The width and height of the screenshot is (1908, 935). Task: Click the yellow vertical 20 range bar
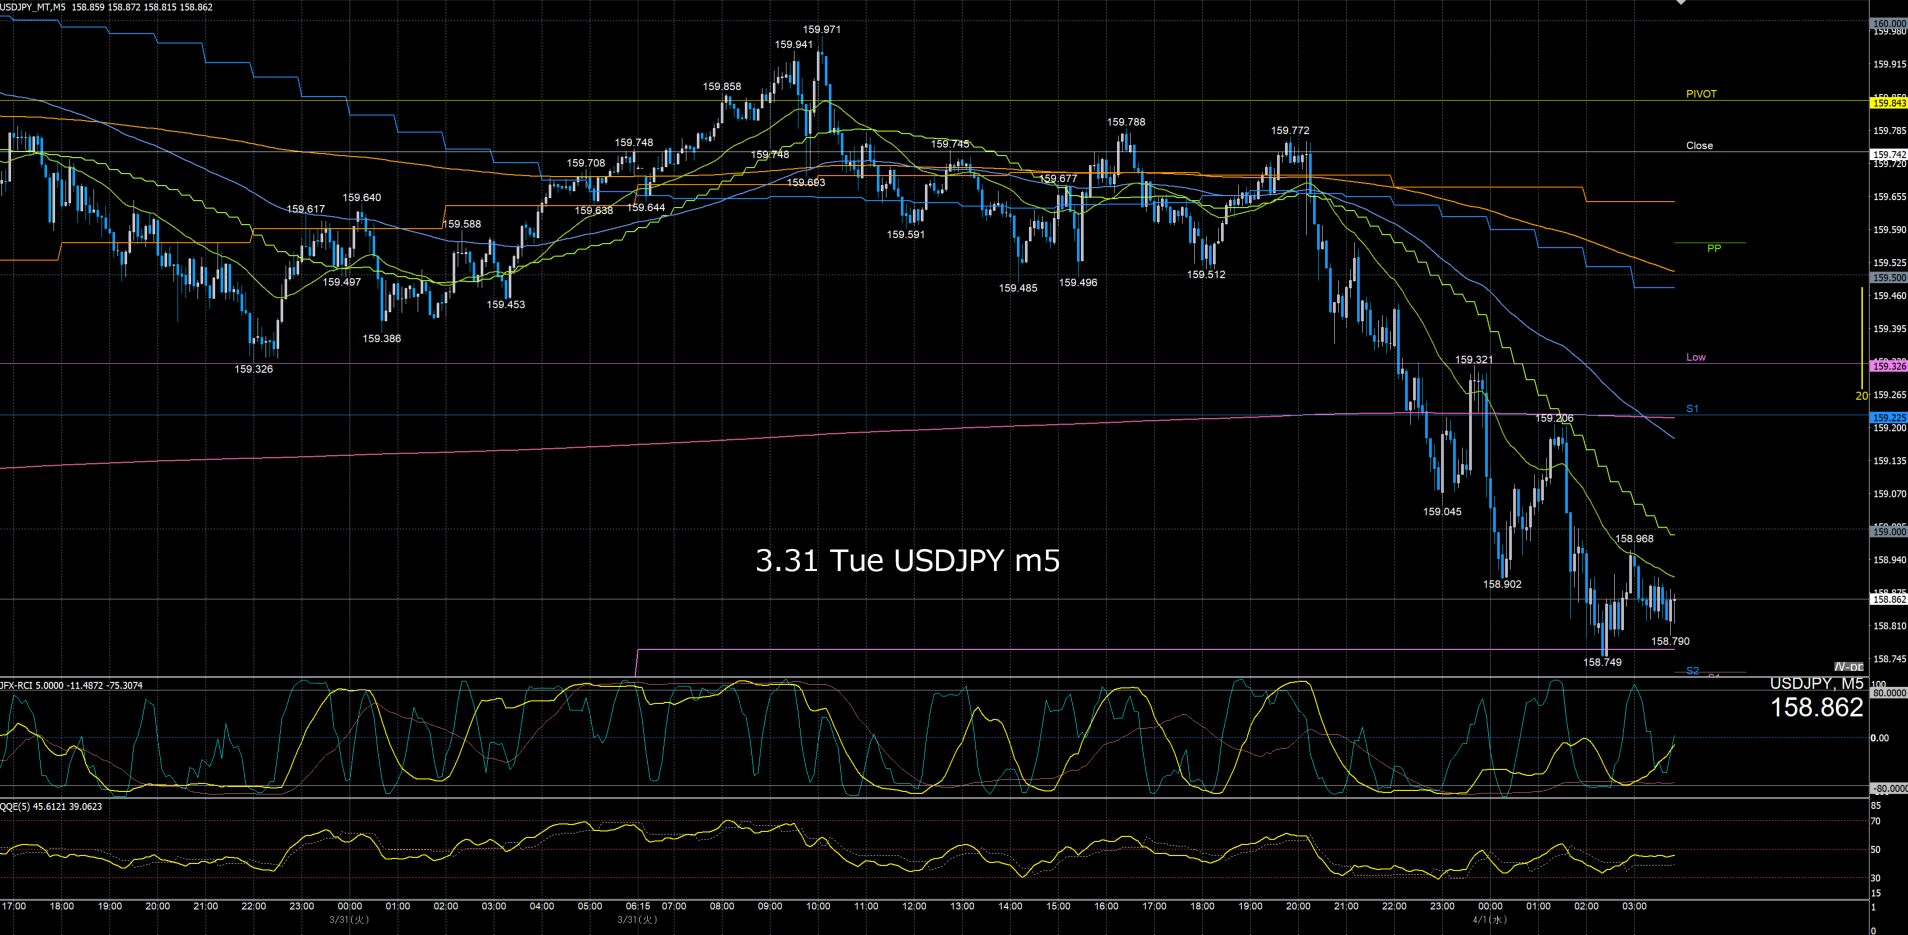click(x=1861, y=340)
